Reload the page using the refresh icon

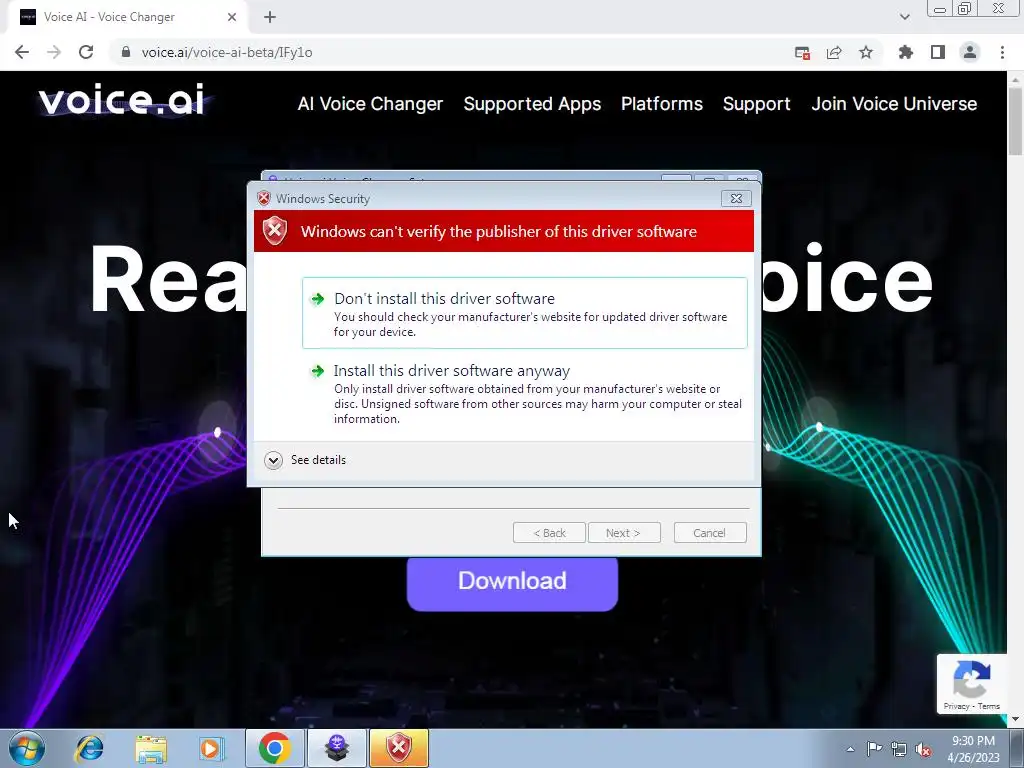86,52
